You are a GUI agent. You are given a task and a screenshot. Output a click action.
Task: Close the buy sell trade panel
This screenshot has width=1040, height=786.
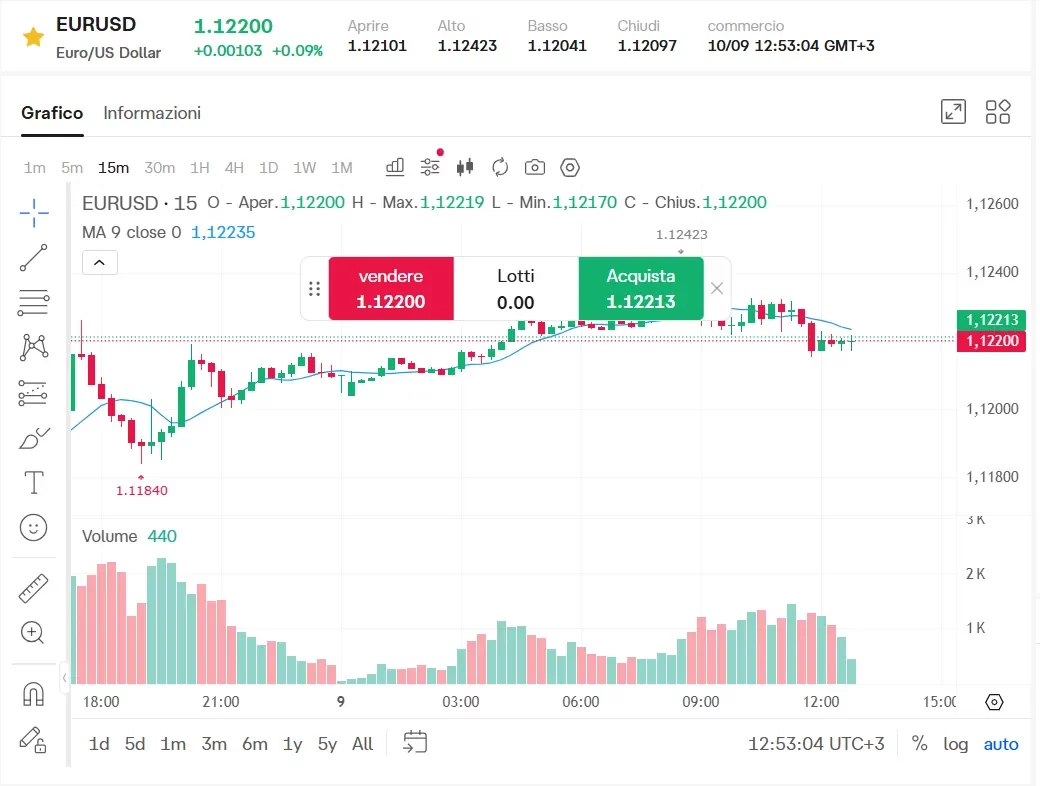pos(717,288)
